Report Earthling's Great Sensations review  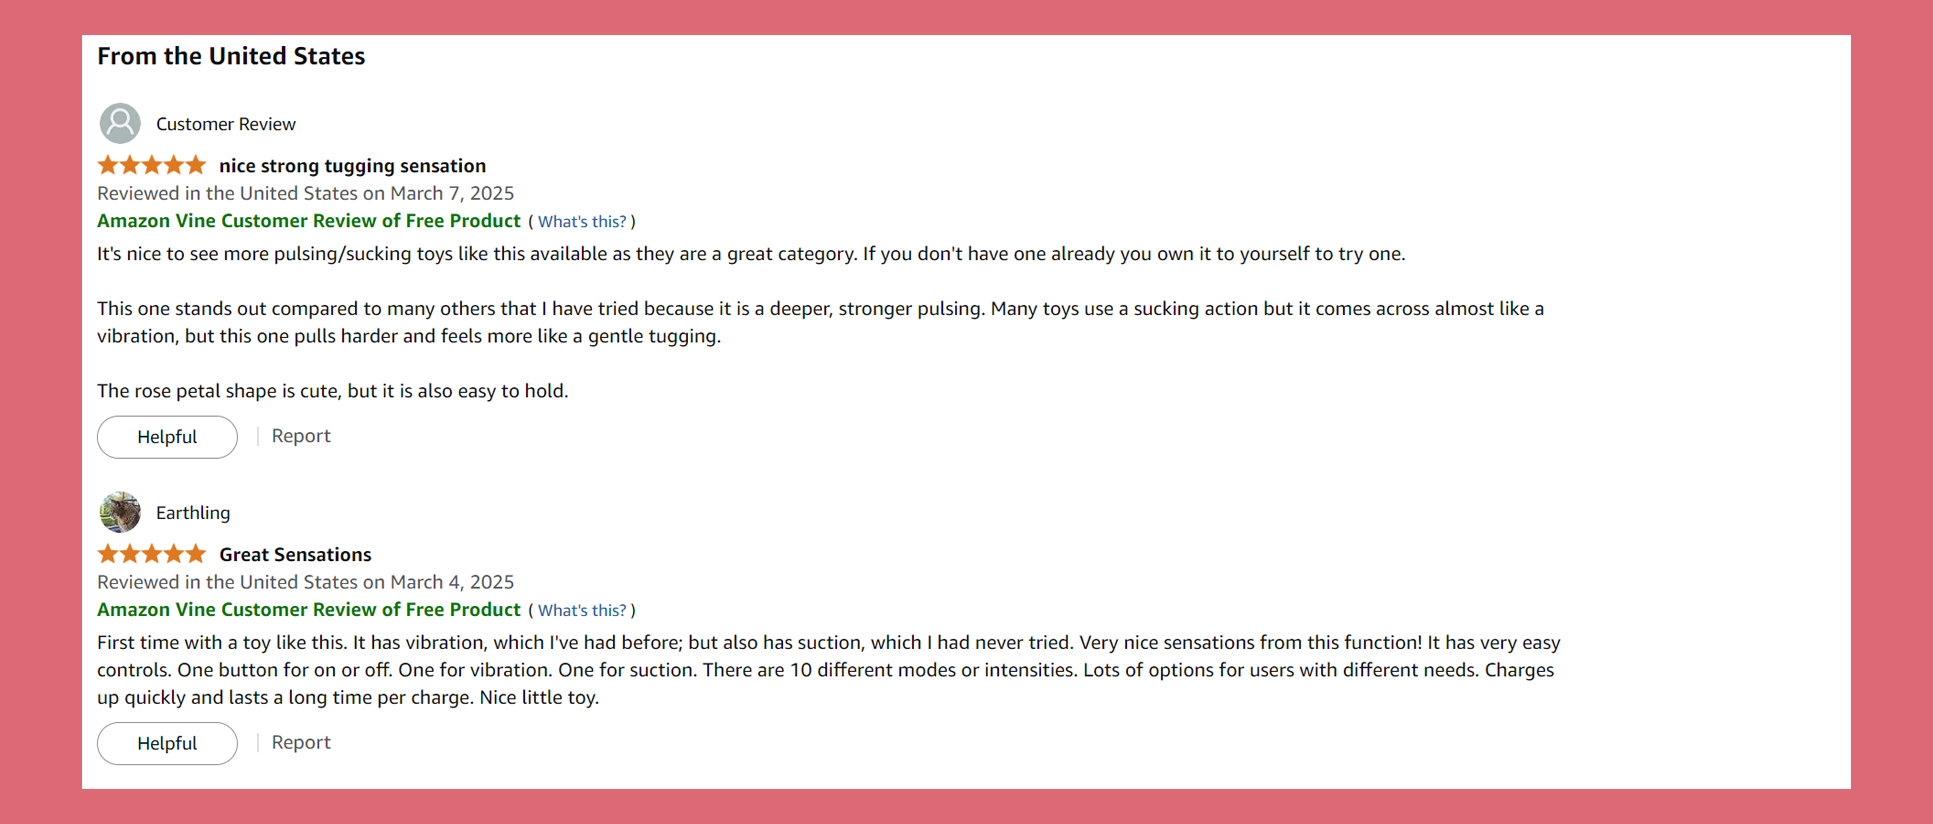[x=301, y=743]
